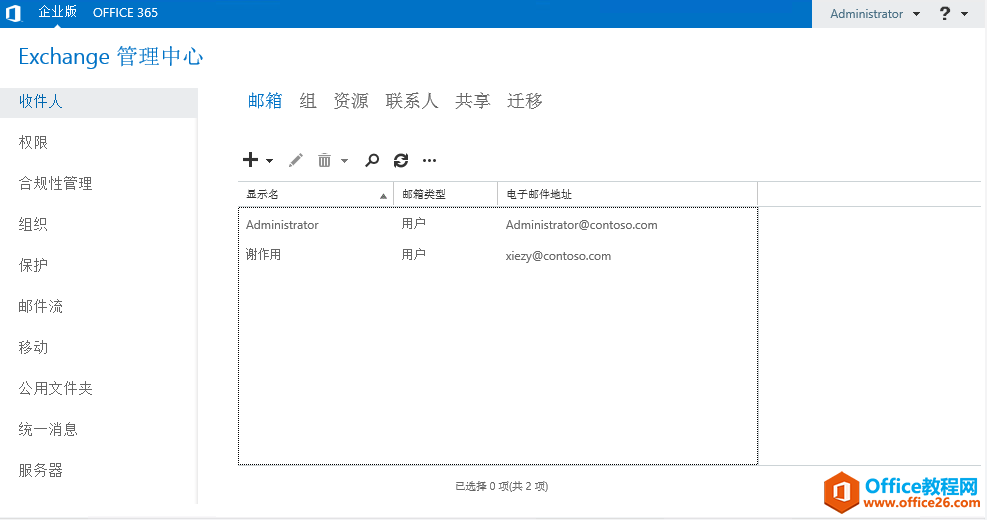The image size is (987, 520).
Task: Sort by 邮箱类型 column header
Action: (446, 195)
